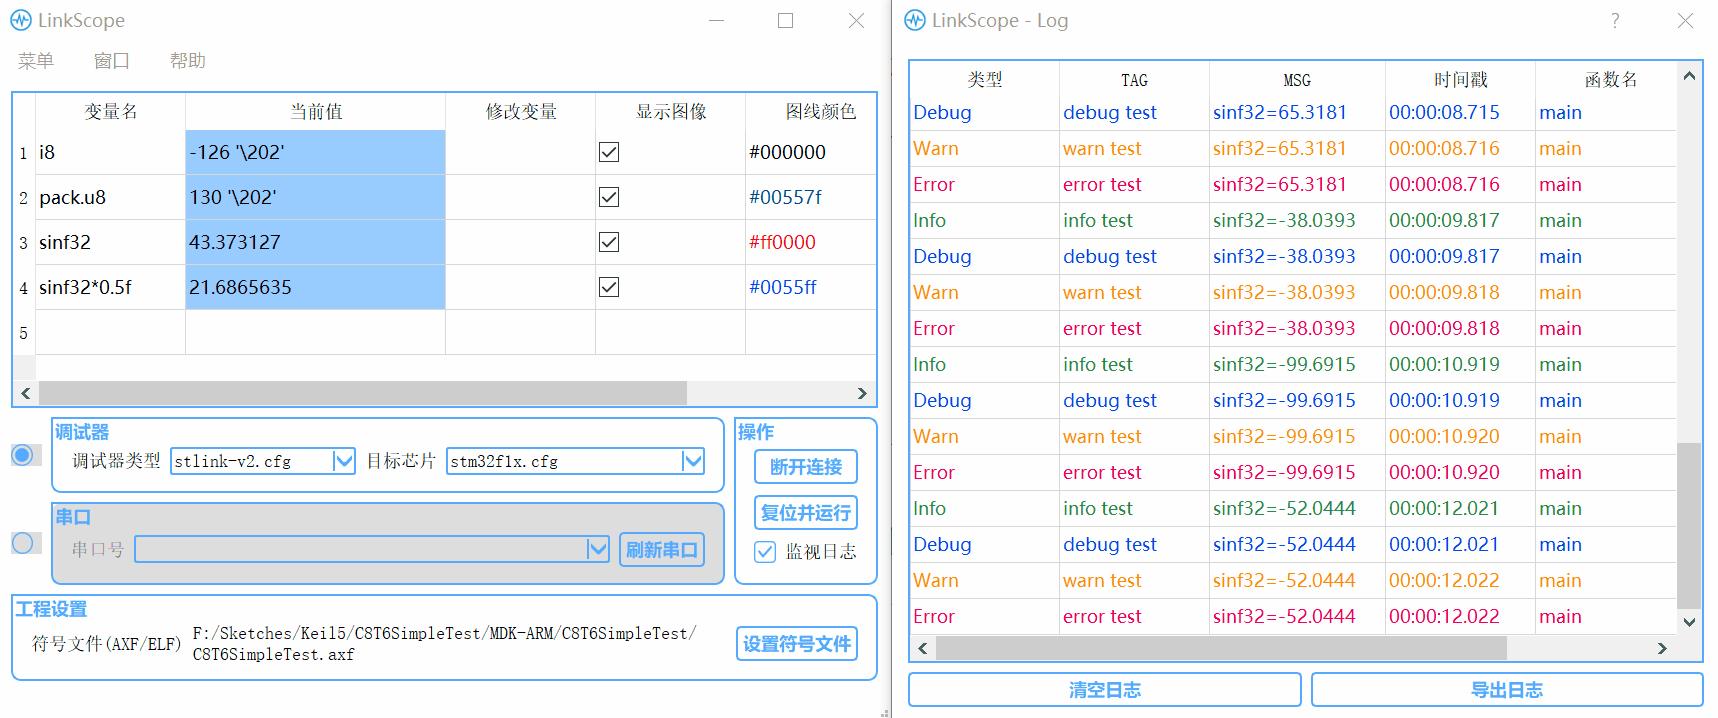
Task: Uncheck the 监视日志 checkbox
Action: pyautogui.click(x=765, y=552)
